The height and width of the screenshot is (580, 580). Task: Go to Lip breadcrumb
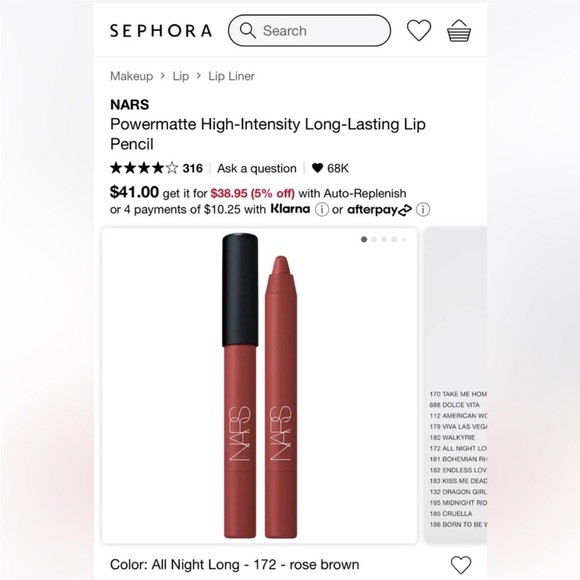(181, 76)
